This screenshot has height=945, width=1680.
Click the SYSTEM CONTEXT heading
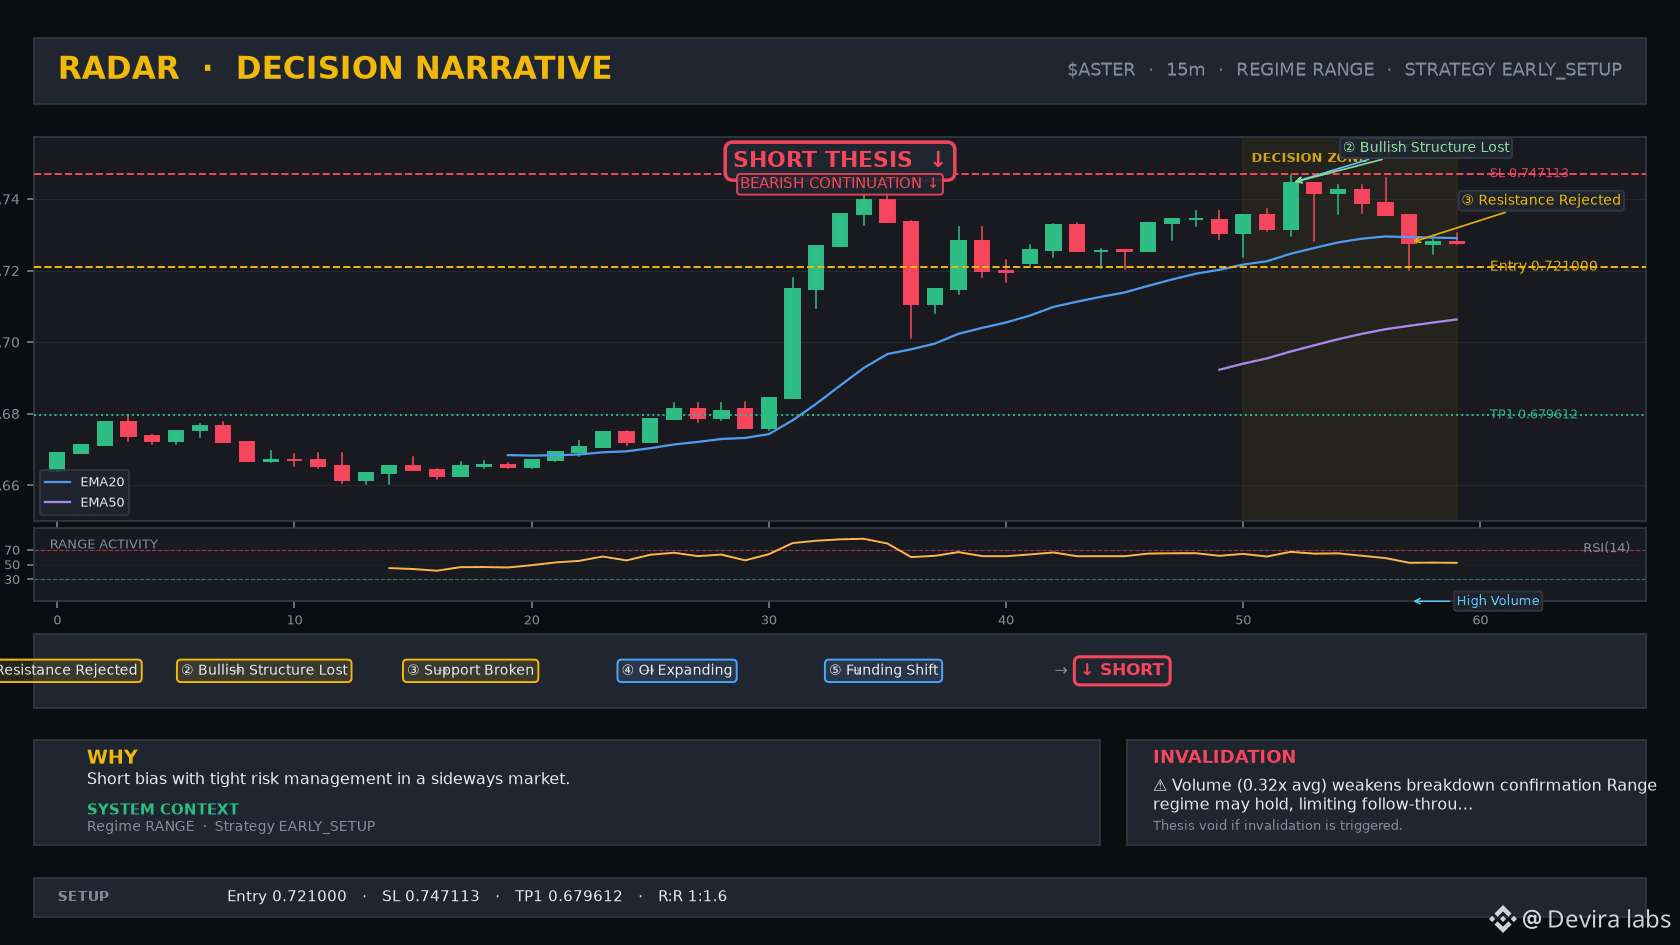click(163, 809)
